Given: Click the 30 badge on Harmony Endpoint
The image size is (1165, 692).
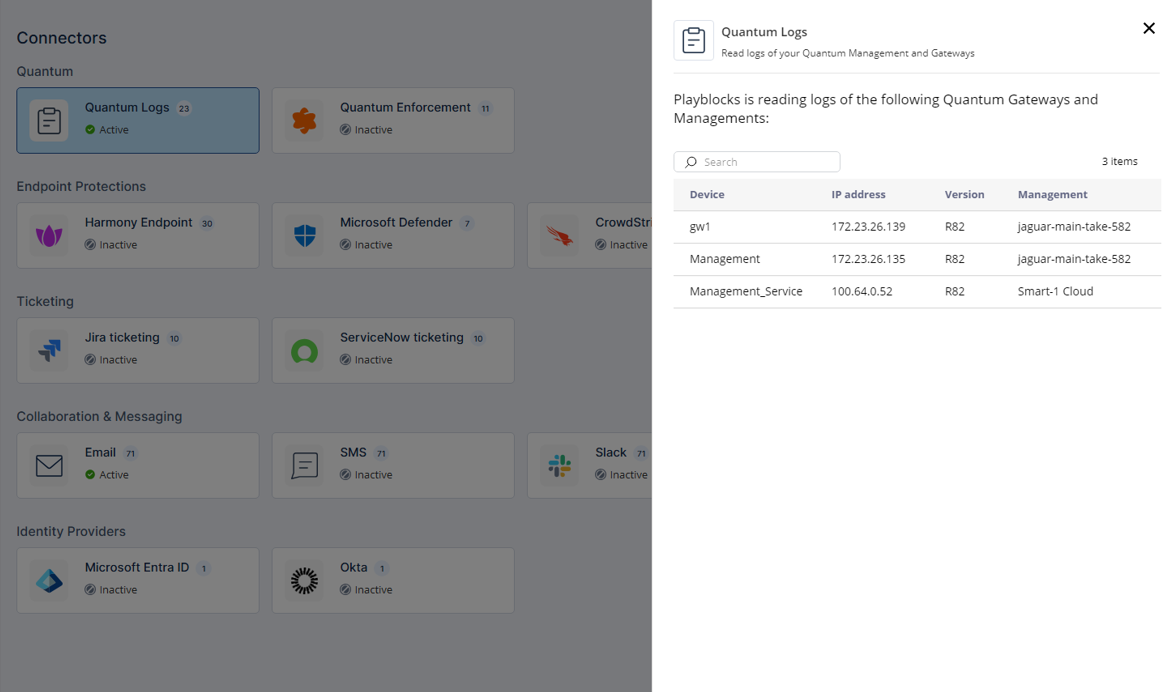Looking at the screenshot, I should pyautogui.click(x=207, y=224).
